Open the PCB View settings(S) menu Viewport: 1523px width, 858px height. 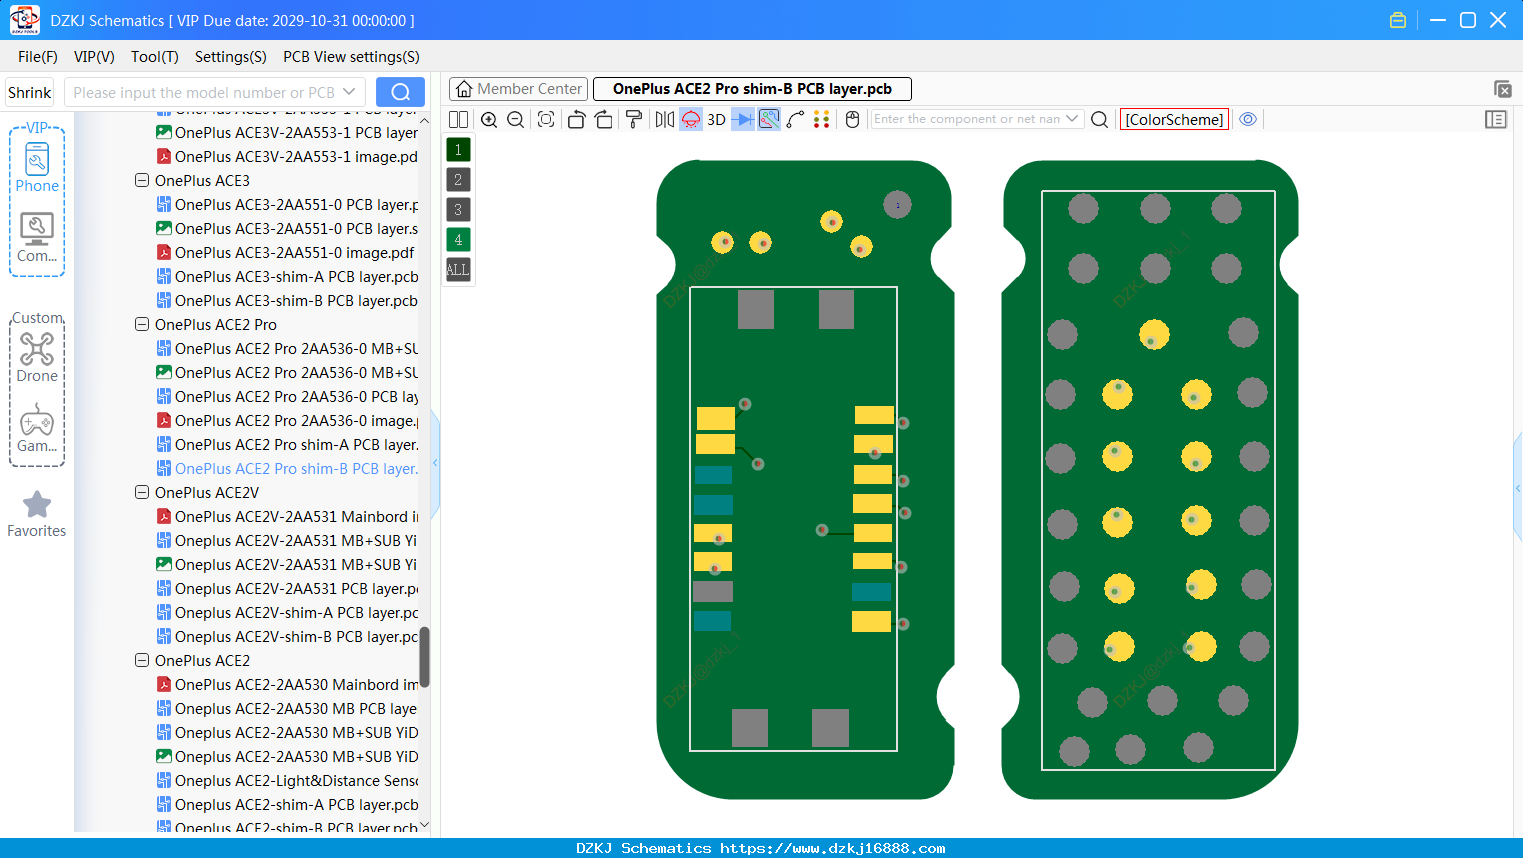click(351, 57)
